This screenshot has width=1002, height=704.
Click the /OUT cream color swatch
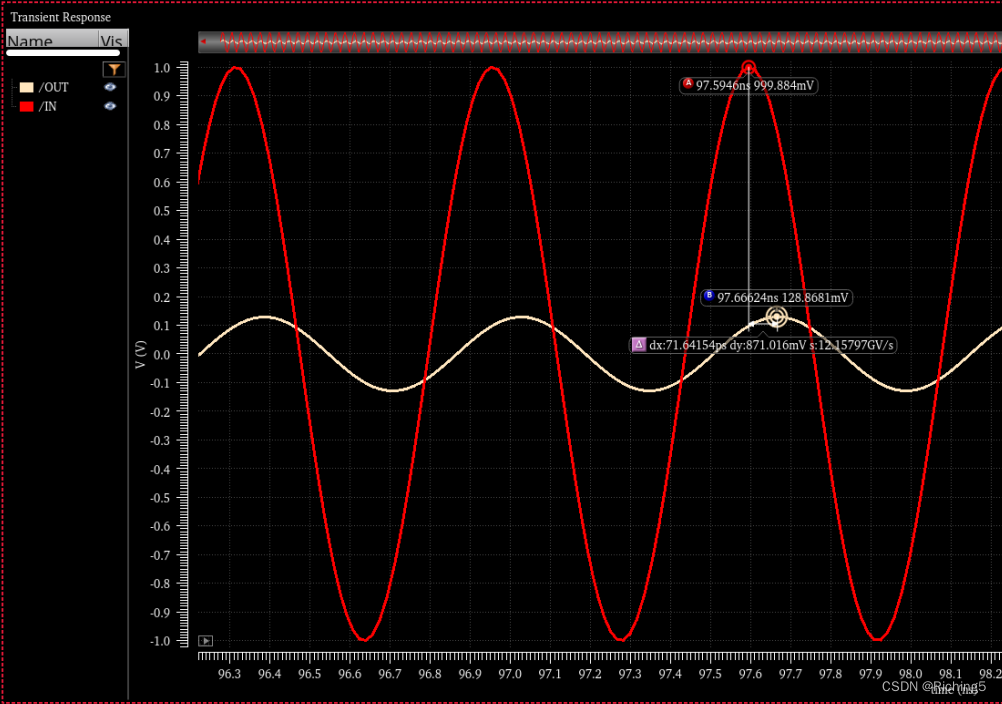[x=26, y=88]
